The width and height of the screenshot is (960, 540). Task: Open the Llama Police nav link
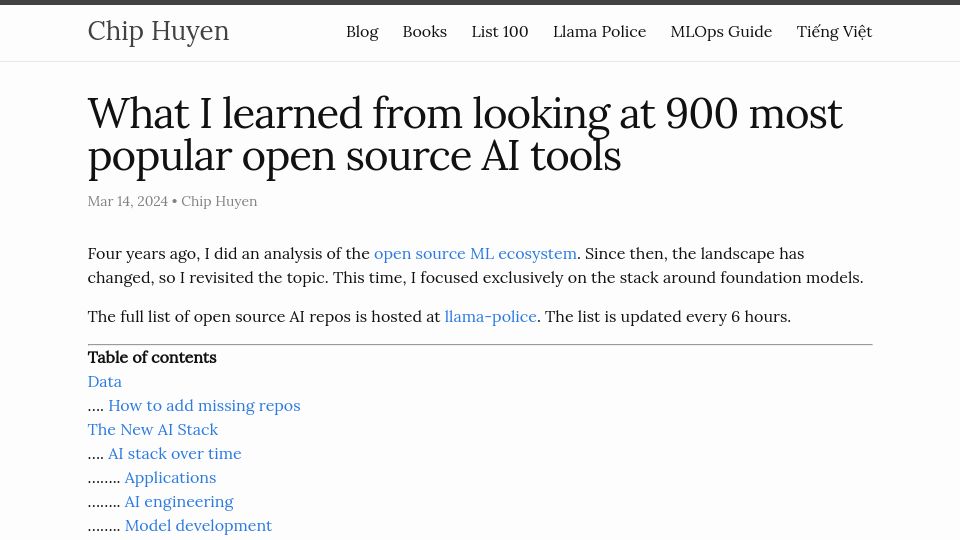click(x=599, y=32)
